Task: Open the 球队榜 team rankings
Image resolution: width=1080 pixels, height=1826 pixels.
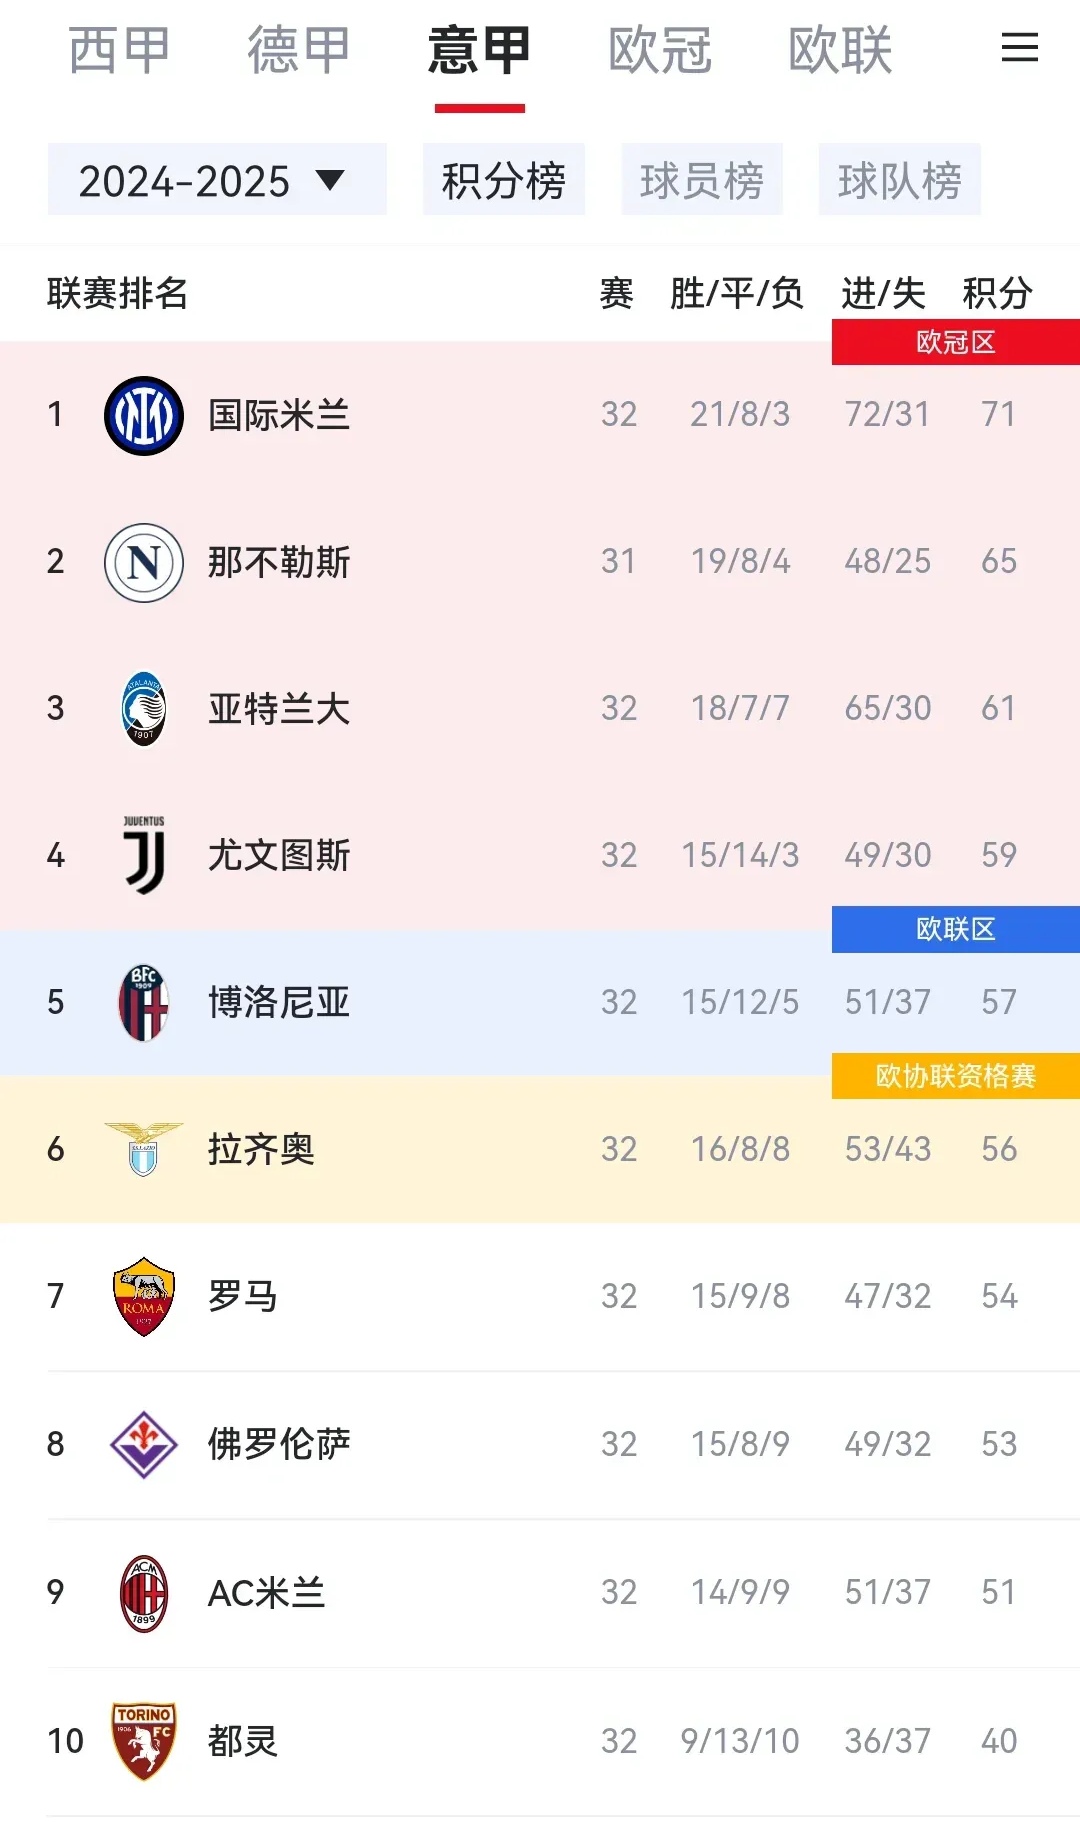Action: (x=899, y=180)
